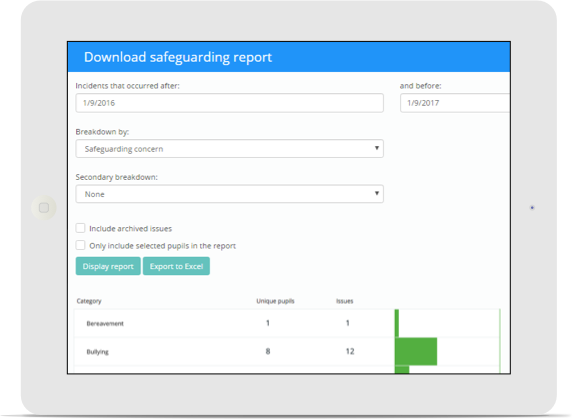The height and width of the screenshot is (420, 573).
Task: Click the Display report button
Action: pos(108,266)
